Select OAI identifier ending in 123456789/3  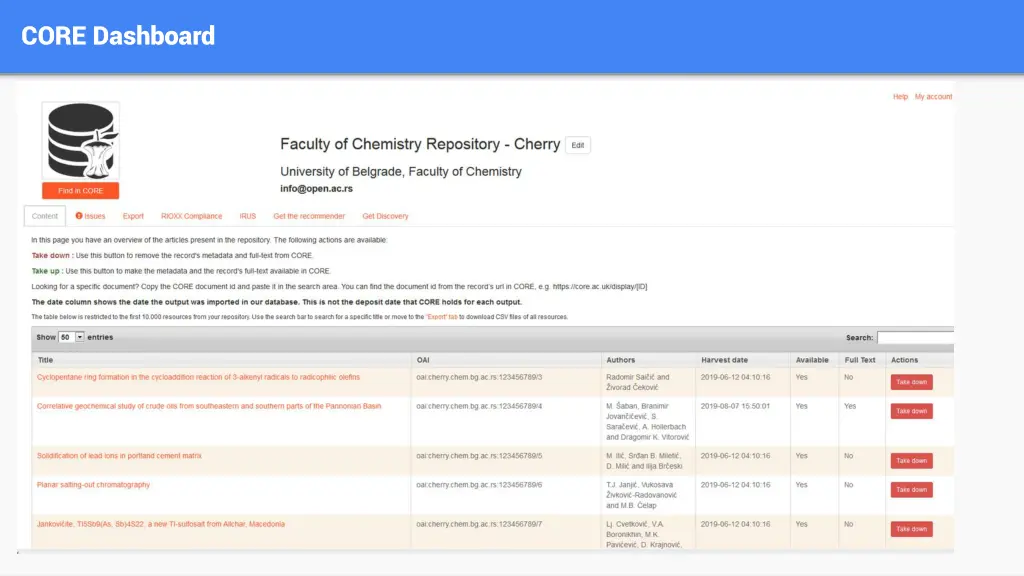coord(479,377)
